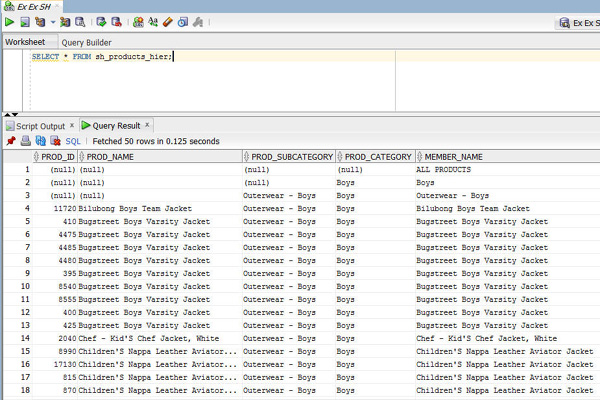Switch to the Query Builder tab
600x400 pixels.
pyautogui.click(x=86, y=42)
